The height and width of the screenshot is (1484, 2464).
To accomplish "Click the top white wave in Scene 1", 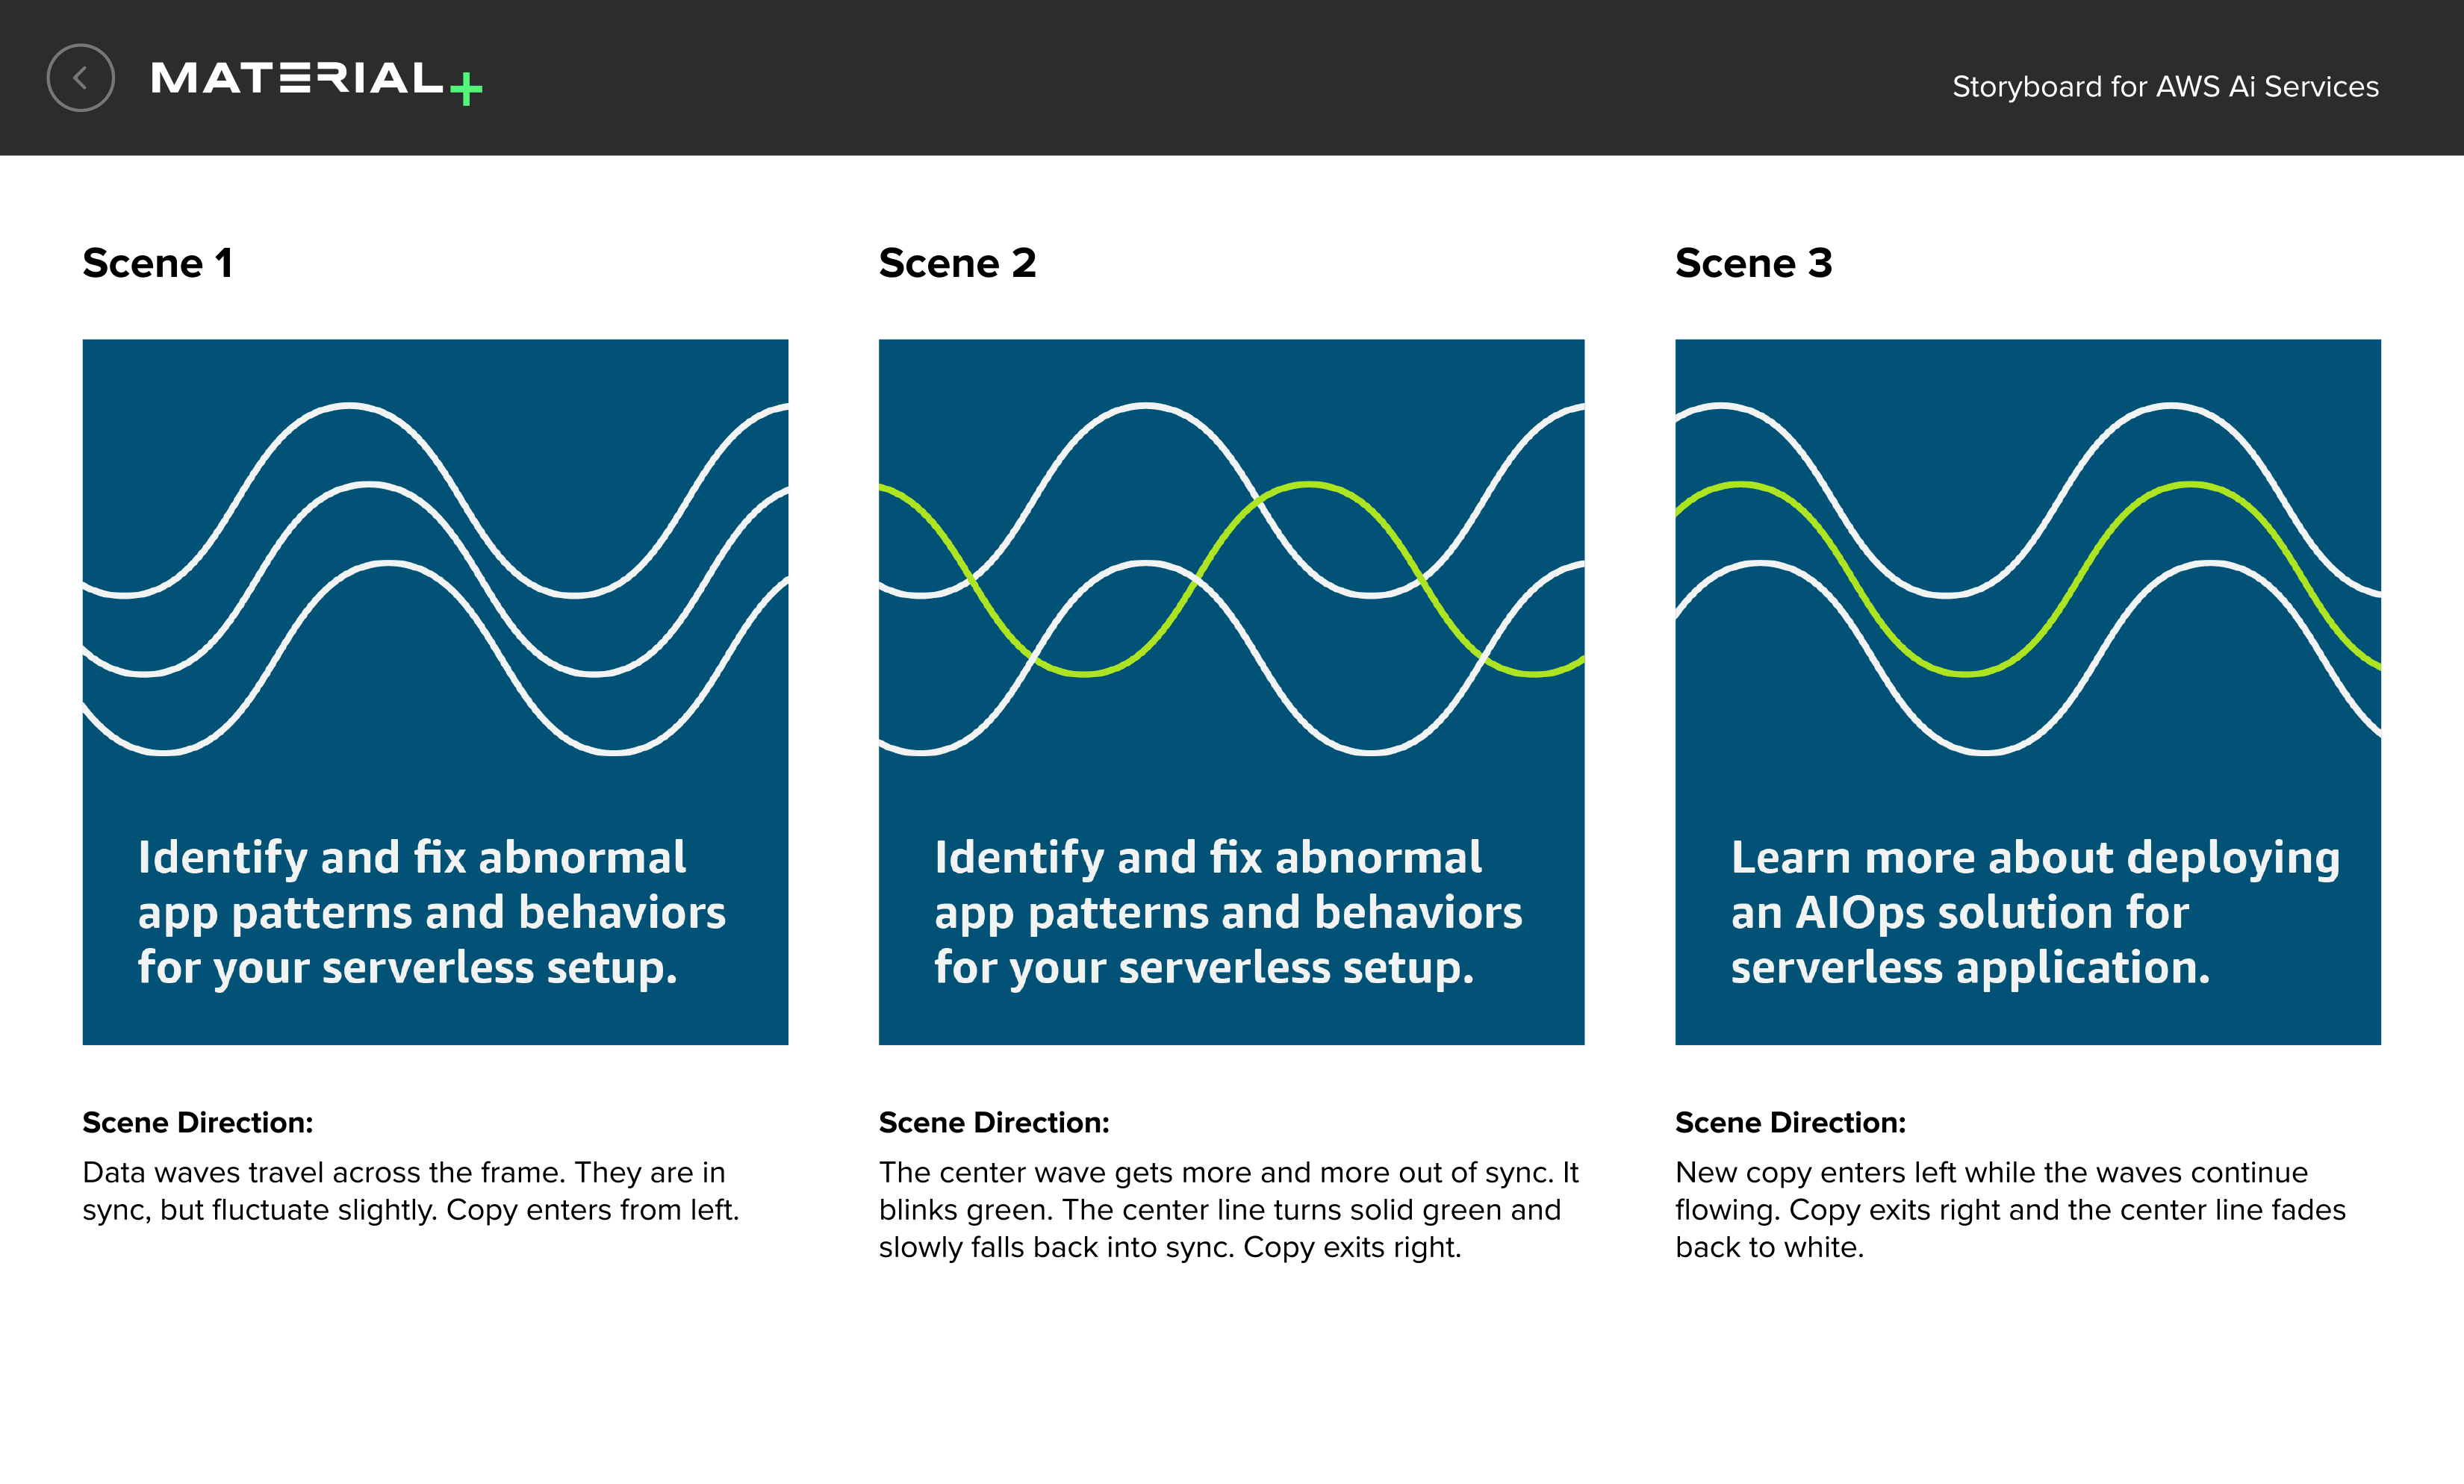I will point(348,406).
